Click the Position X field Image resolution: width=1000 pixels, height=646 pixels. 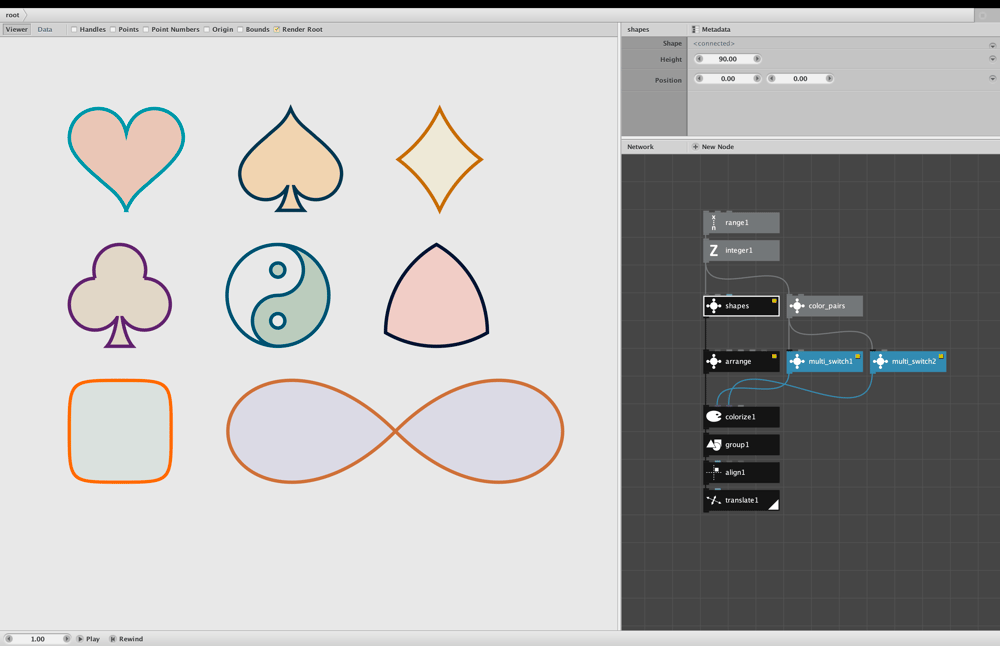(728, 78)
